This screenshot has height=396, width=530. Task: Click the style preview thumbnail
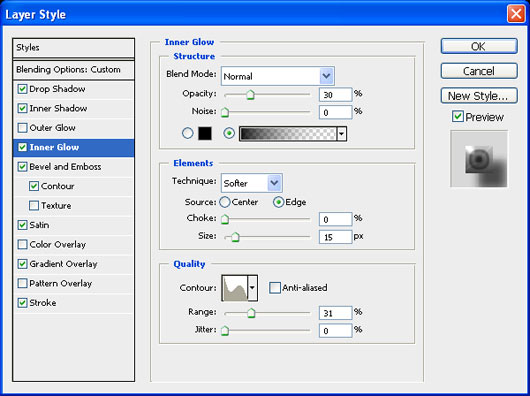point(479,159)
